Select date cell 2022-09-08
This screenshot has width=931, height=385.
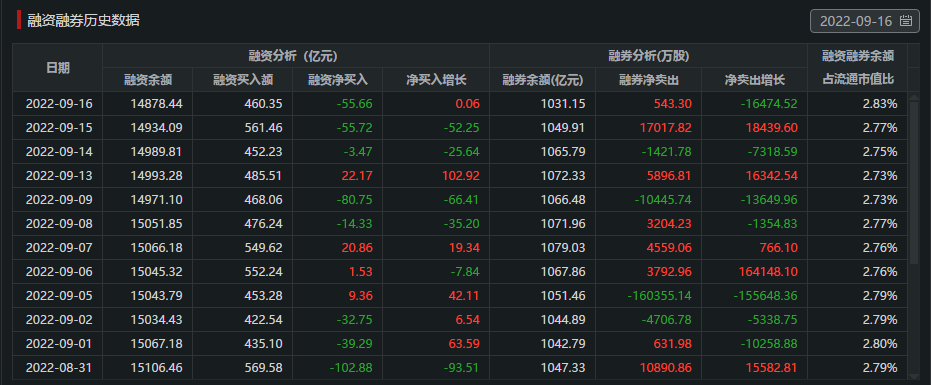coord(58,224)
